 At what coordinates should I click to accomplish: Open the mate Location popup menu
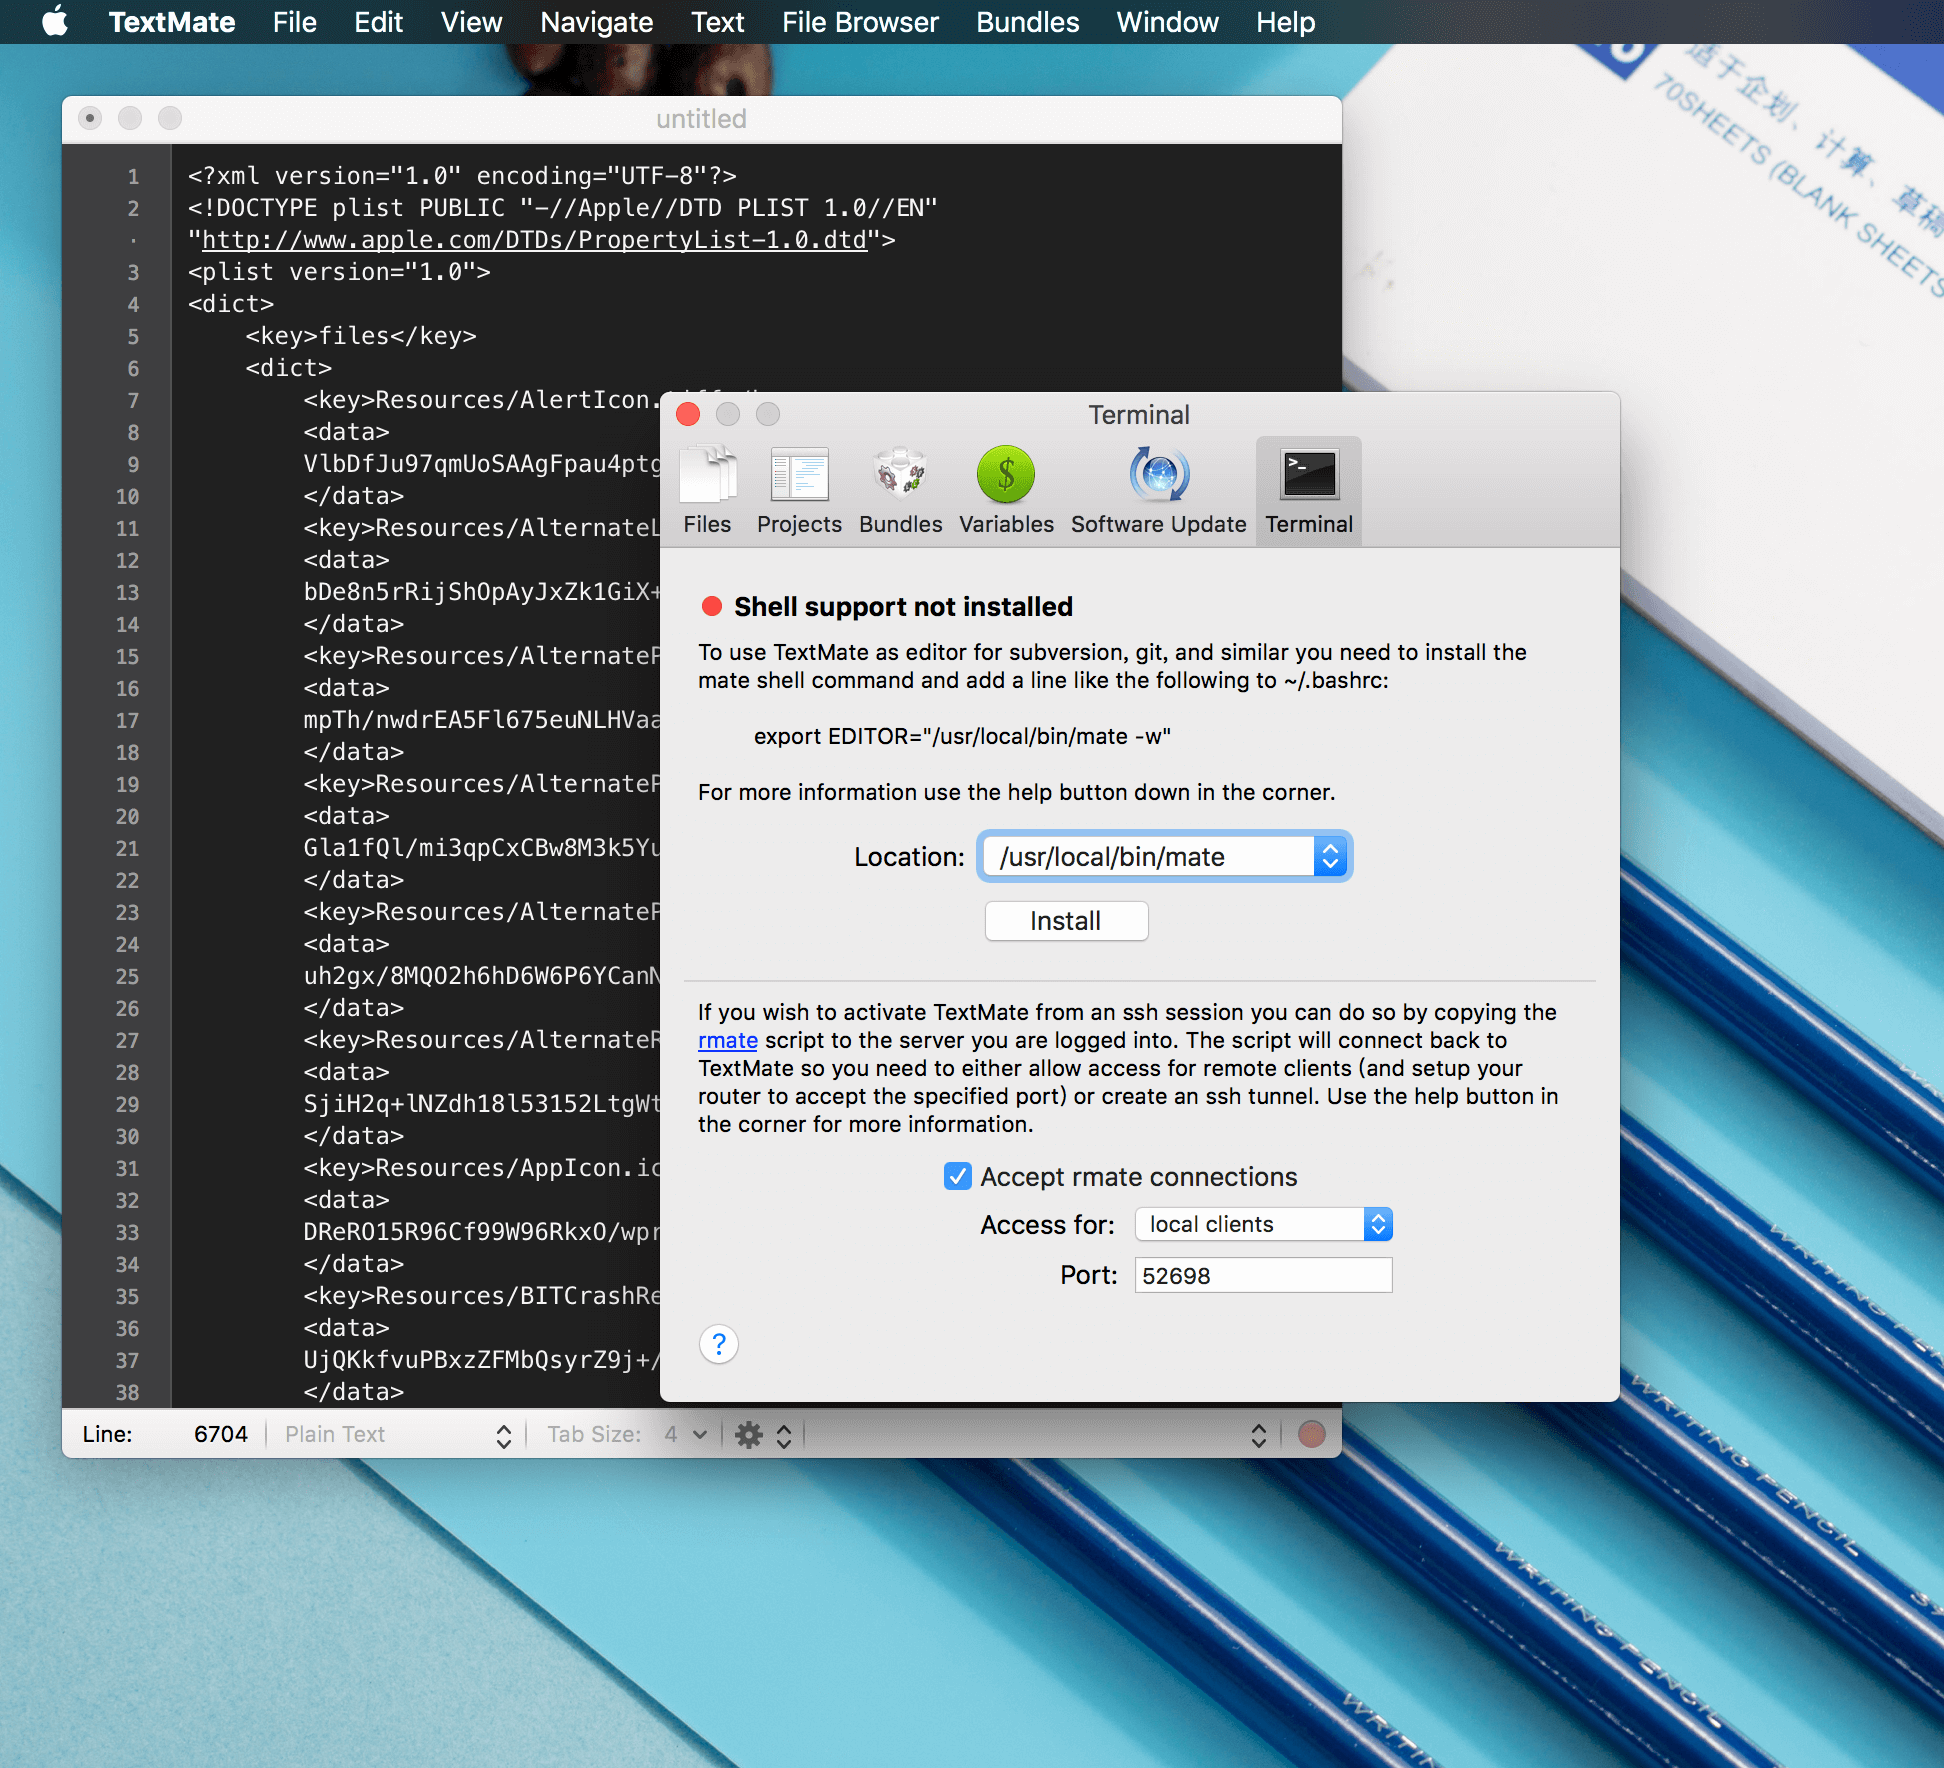click(x=1330, y=856)
